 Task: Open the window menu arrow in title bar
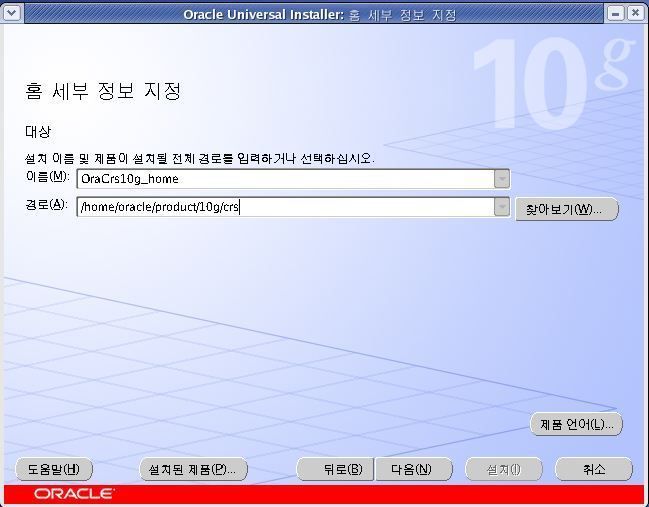point(11,13)
